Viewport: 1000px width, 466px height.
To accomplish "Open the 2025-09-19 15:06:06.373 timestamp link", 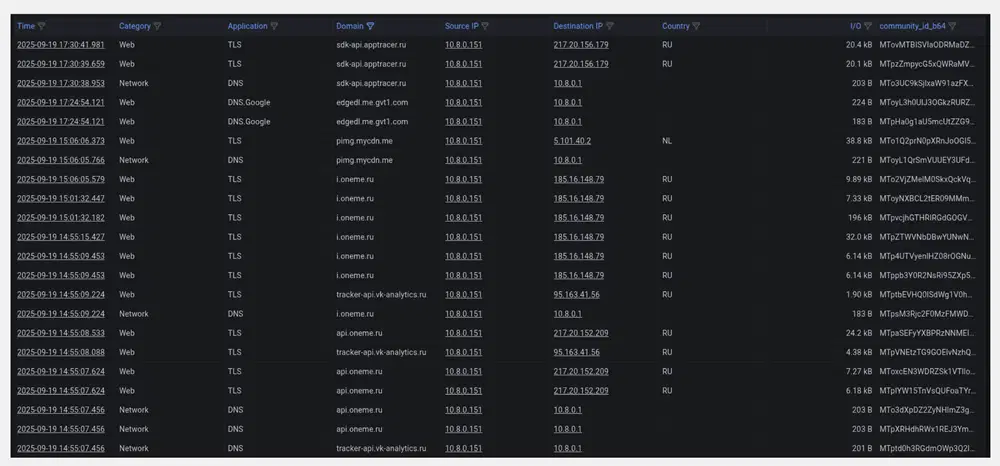I will [61, 141].
